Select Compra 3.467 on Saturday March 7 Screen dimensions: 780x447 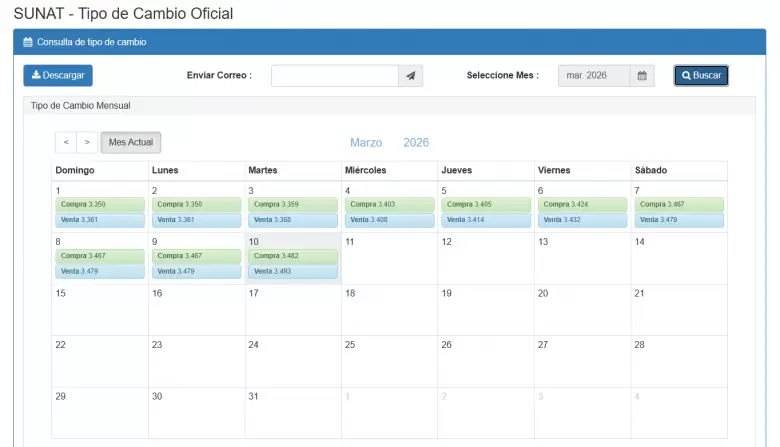[679, 204]
